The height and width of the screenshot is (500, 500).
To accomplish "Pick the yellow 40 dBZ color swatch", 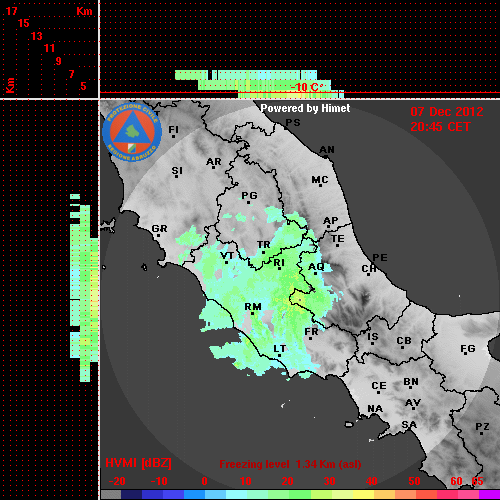I will pyautogui.click(x=363, y=494).
